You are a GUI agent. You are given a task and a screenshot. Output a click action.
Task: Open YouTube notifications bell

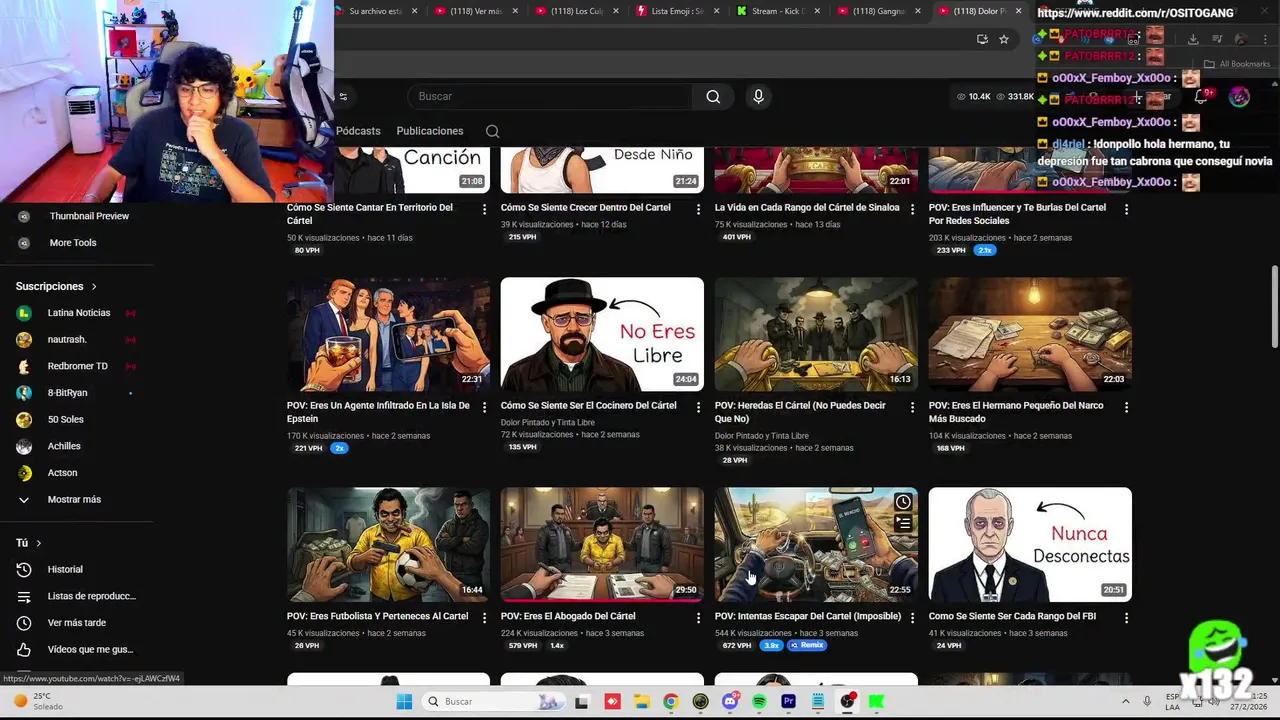(x=1201, y=97)
